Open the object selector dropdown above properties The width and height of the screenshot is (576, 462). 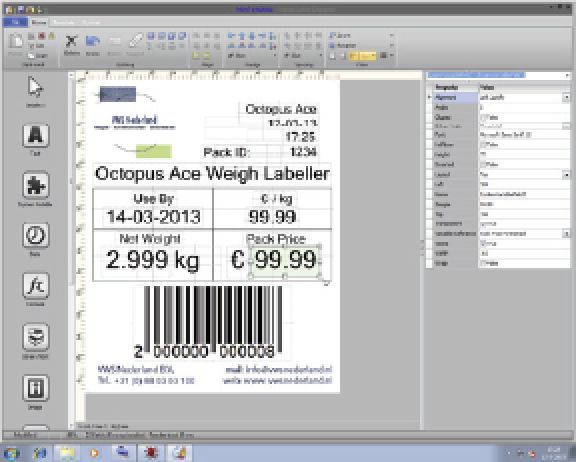point(568,75)
